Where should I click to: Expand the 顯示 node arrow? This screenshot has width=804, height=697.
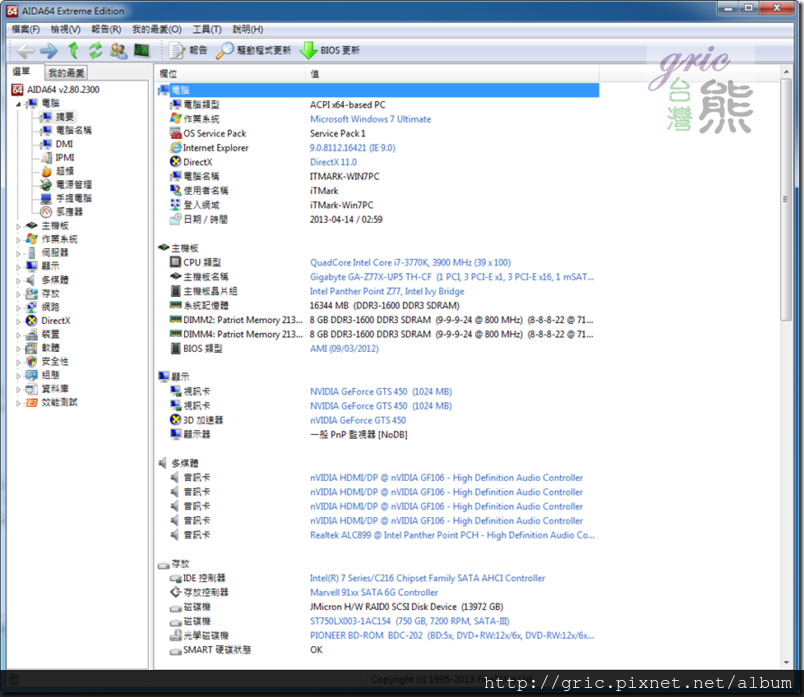point(18,267)
